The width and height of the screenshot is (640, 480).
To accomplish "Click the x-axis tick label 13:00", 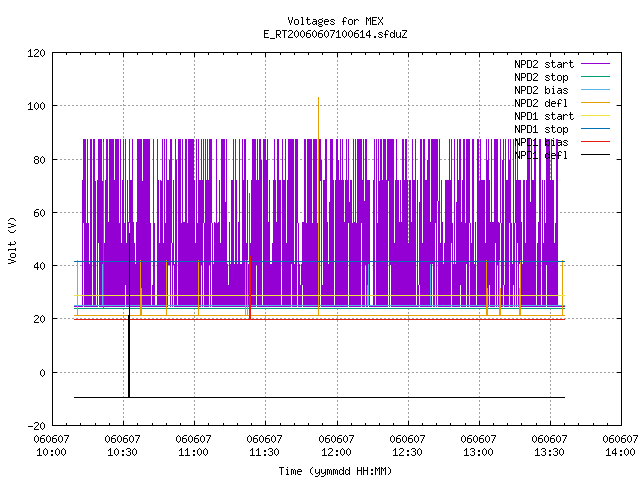I will (x=478, y=452).
